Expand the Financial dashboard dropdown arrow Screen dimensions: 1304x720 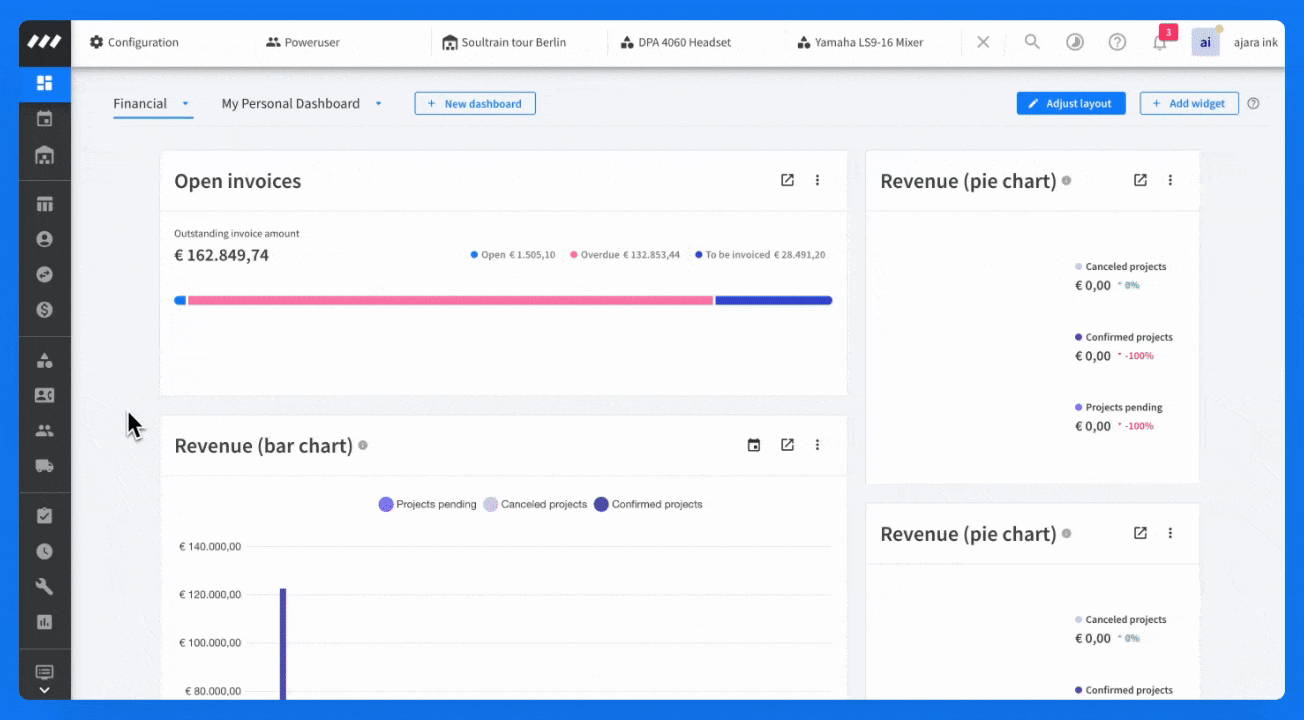[x=185, y=103]
